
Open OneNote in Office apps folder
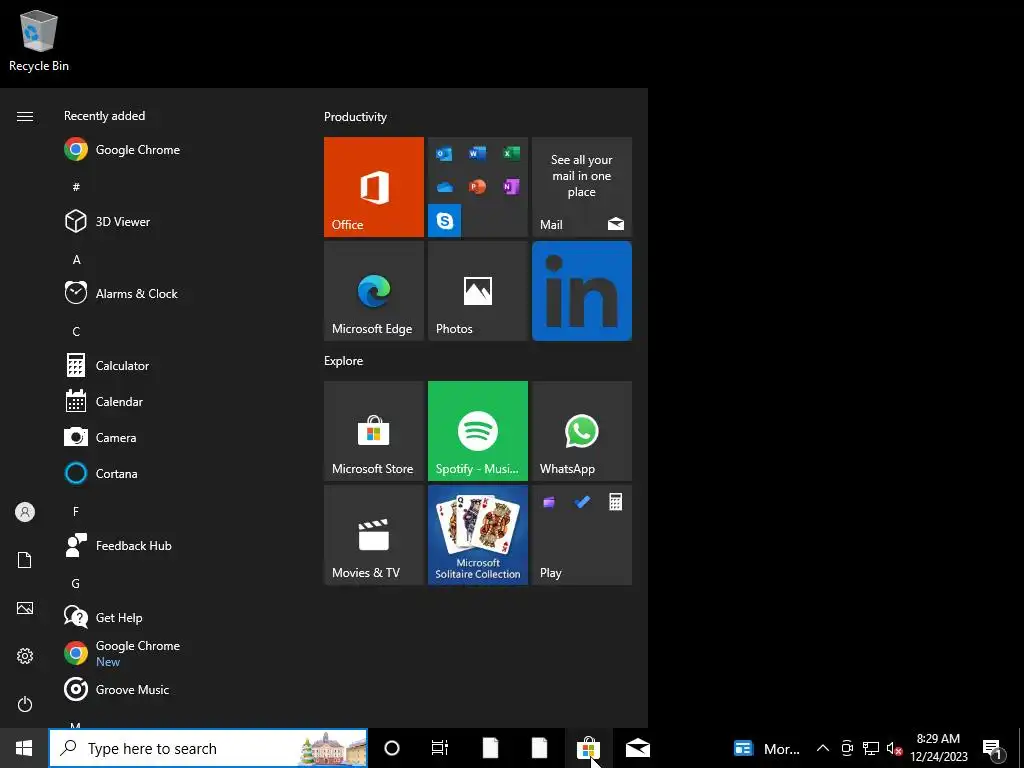(x=511, y=187)
